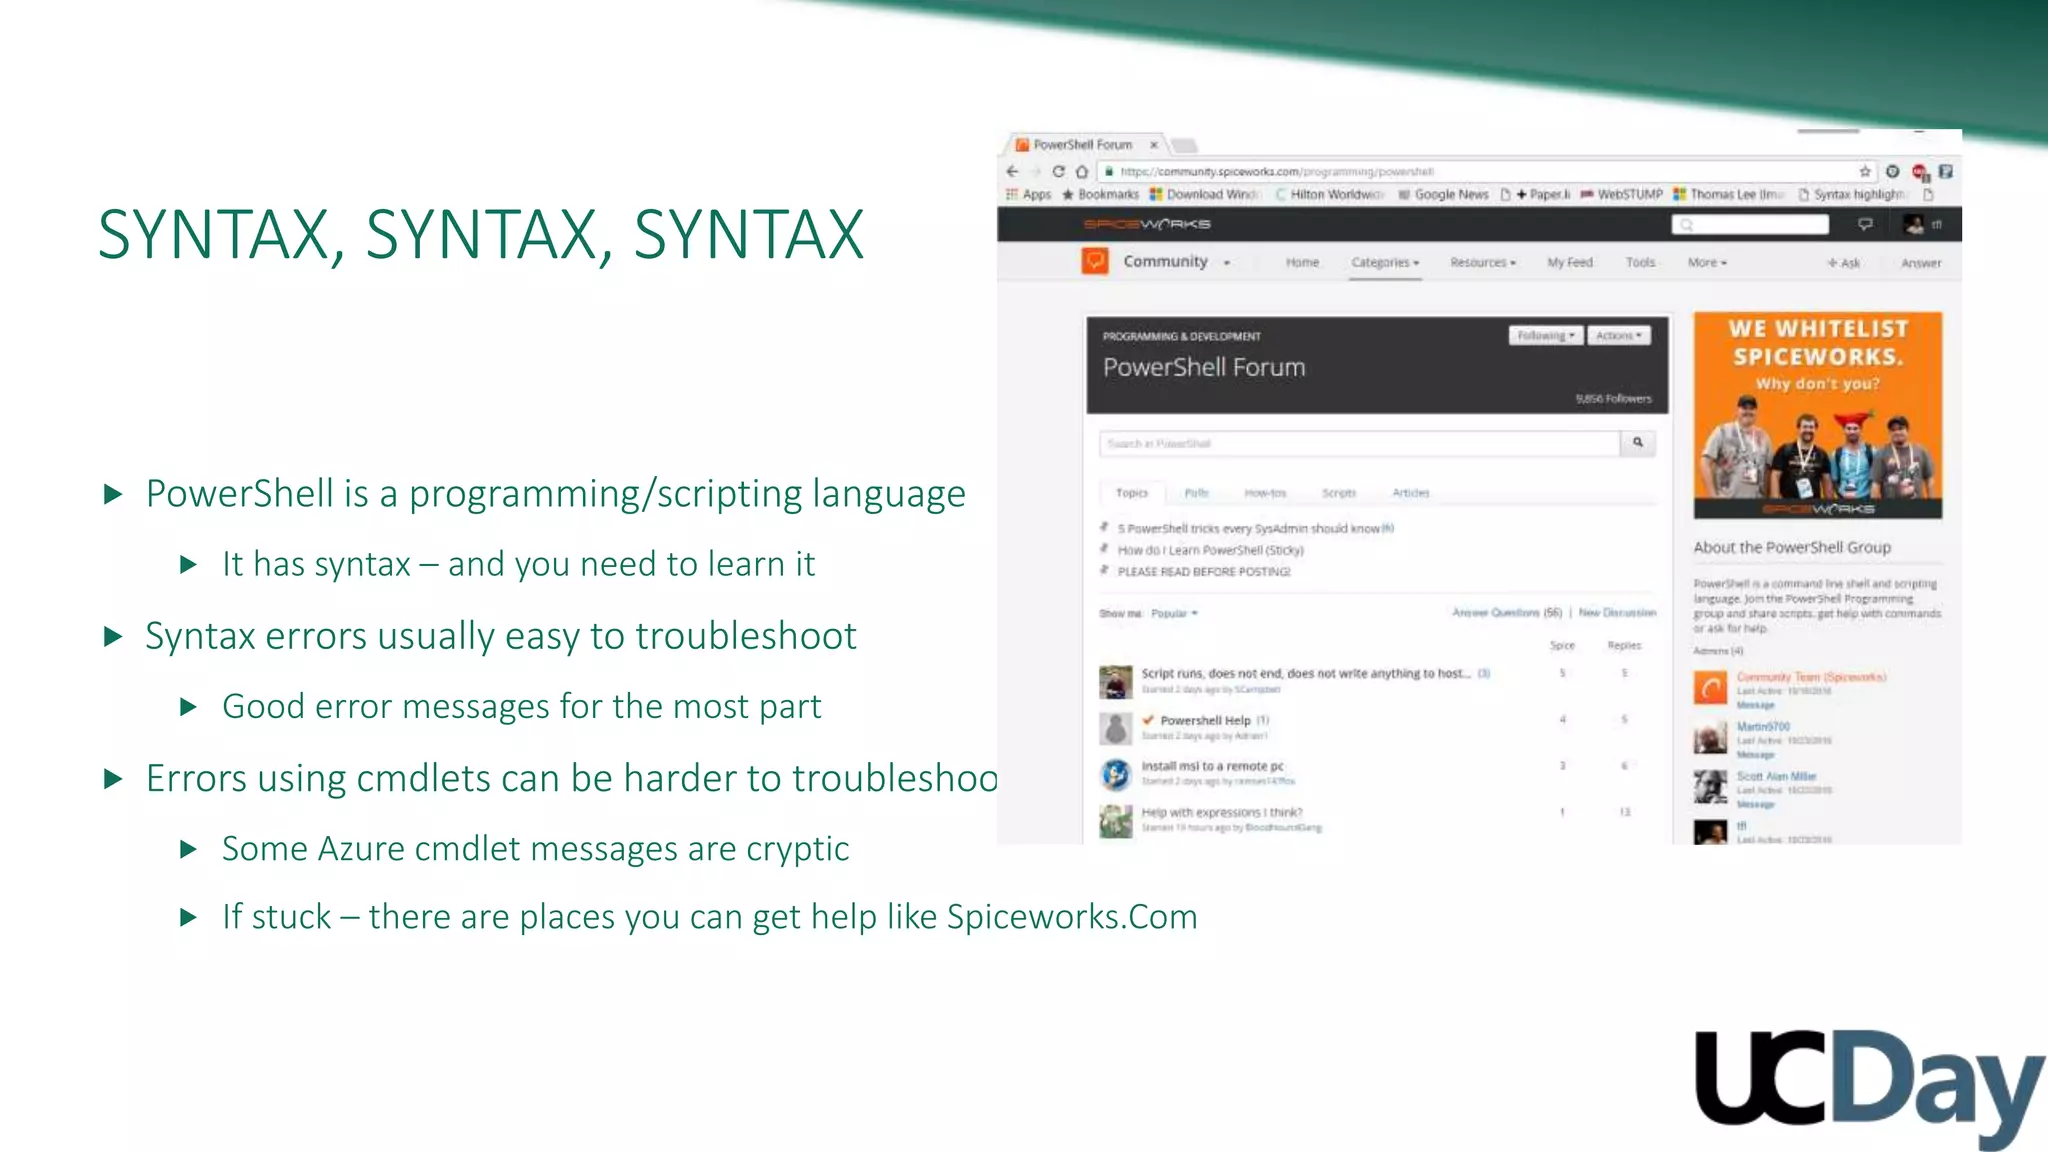Screen dimensions: 2048x1152
Task: Open the Google News bookmark
Action: pyautogui.click(x=1443, y=194)
